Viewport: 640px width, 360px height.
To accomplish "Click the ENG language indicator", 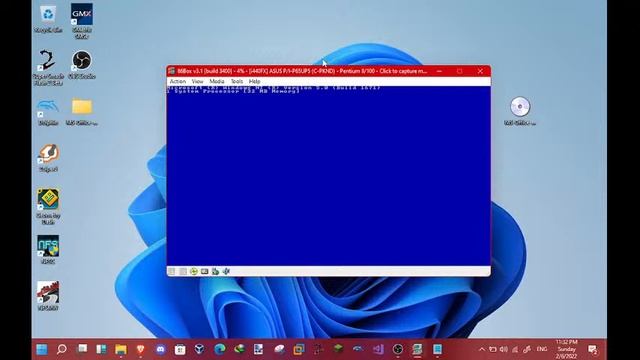I will pos(542,349).
